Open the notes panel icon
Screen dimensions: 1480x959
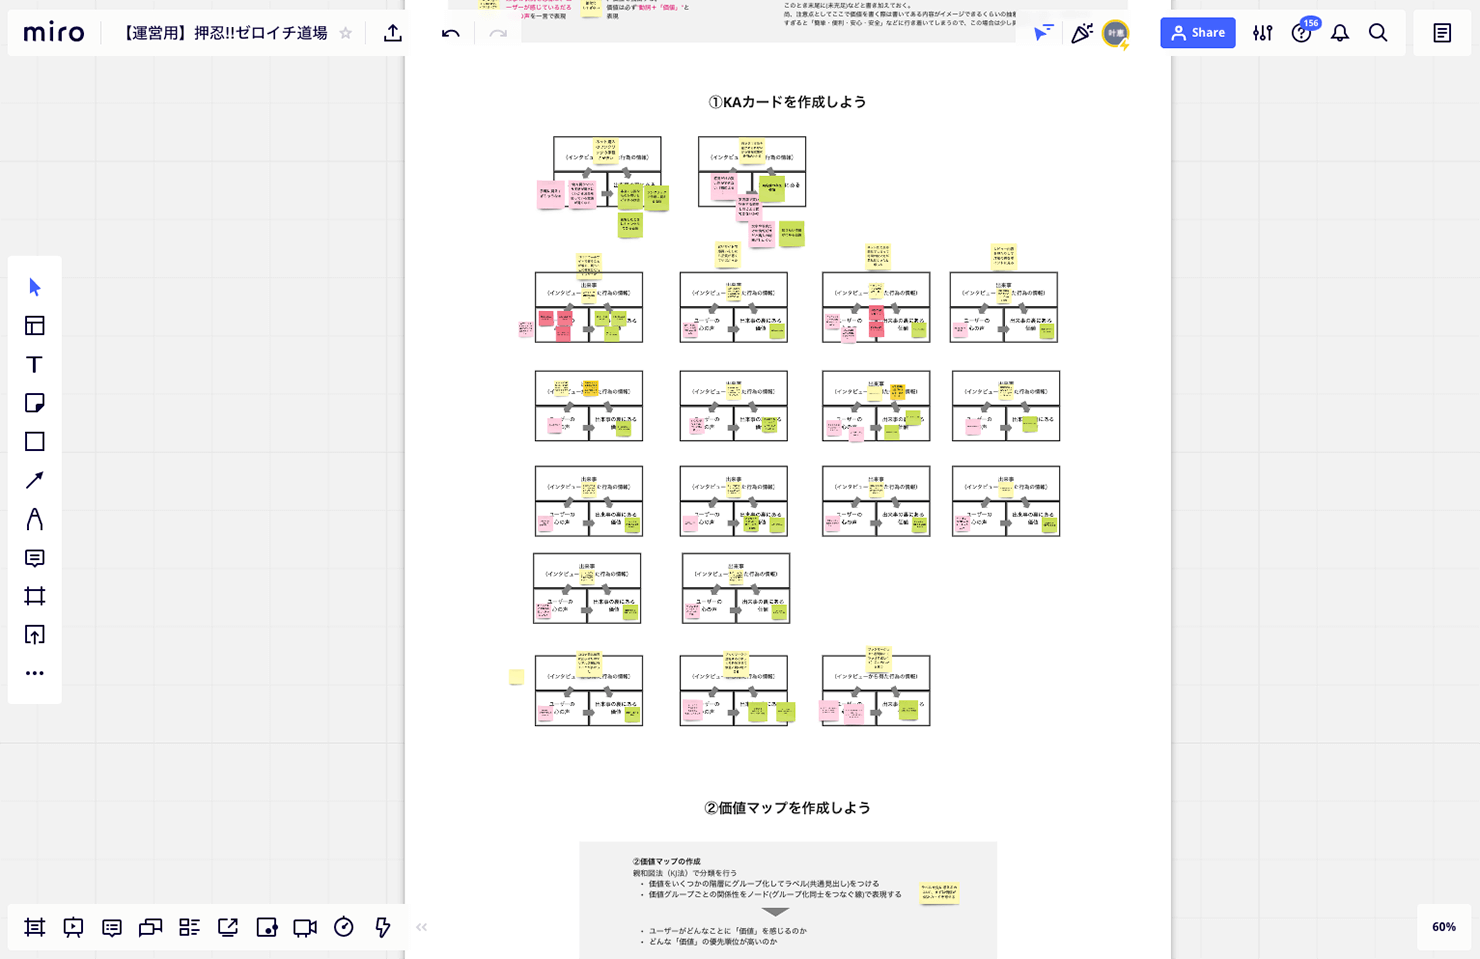[x=1442, y=33]
